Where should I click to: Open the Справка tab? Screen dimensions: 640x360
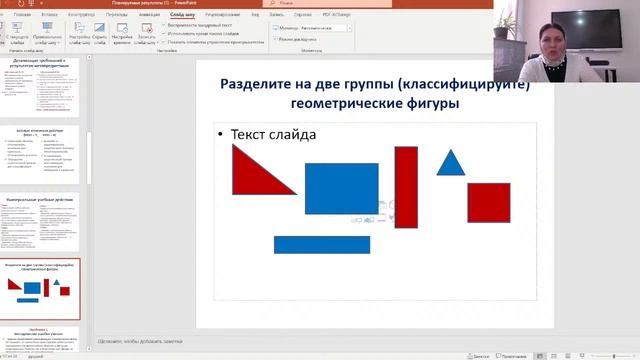[x=302, y=15]
